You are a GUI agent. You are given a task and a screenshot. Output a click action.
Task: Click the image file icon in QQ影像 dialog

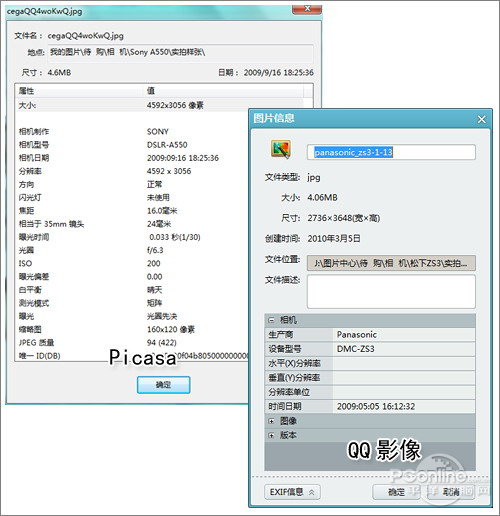click(281, 149)
